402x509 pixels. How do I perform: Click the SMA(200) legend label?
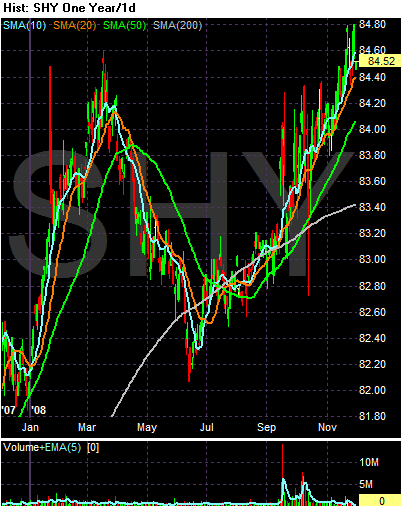point(177,25)
